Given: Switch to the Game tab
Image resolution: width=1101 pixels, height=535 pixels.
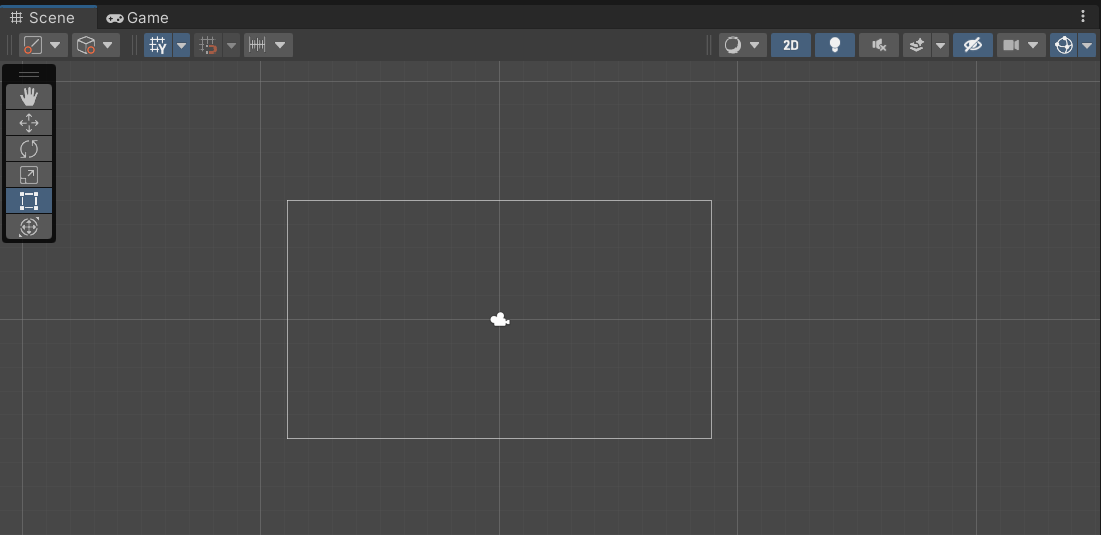Looking at the screenshot, I should (138, 18).
